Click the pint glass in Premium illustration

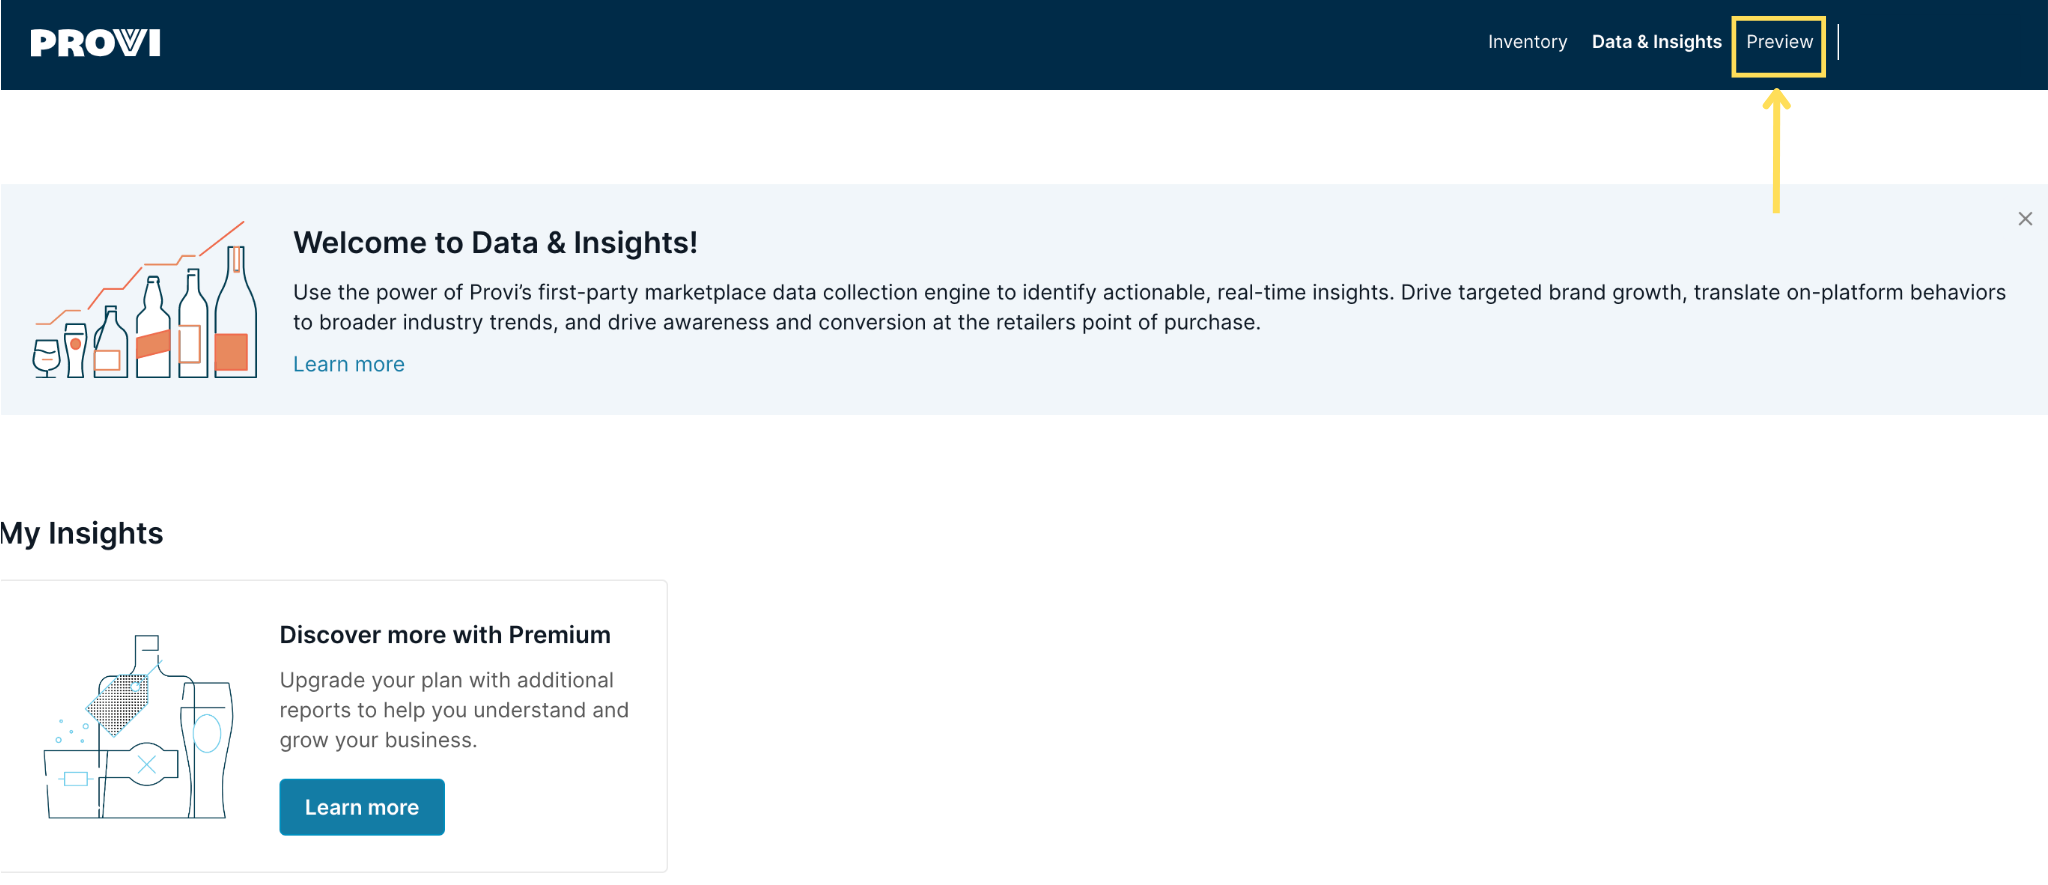207,748
